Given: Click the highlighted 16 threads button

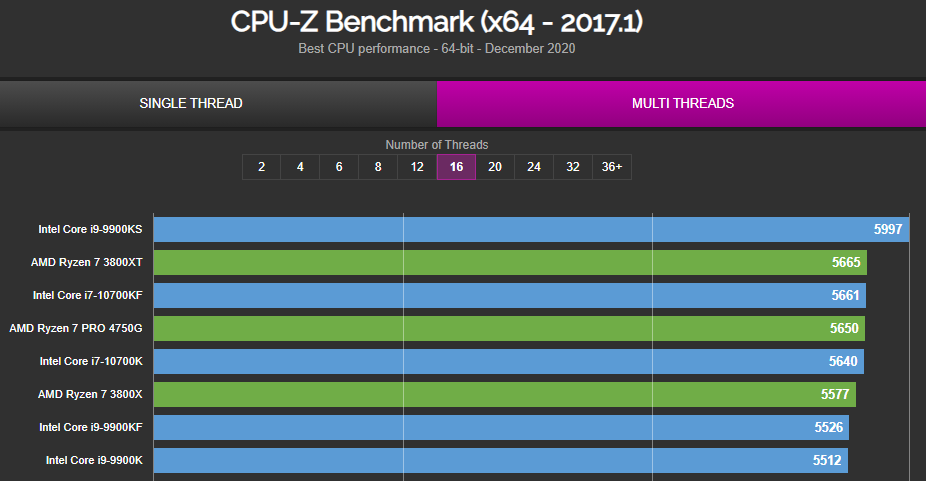Looking at the screenshot, I should pos(456,167).
